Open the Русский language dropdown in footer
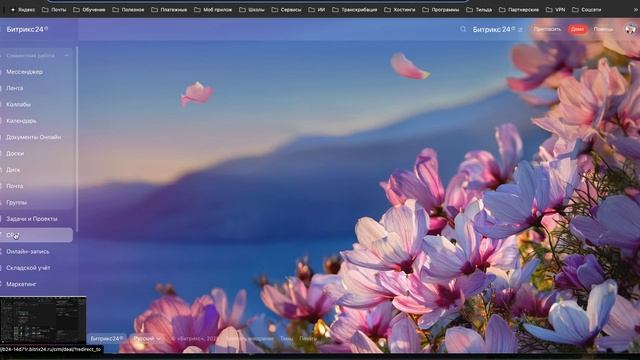The image size is (640, 360). coord(147,339)
